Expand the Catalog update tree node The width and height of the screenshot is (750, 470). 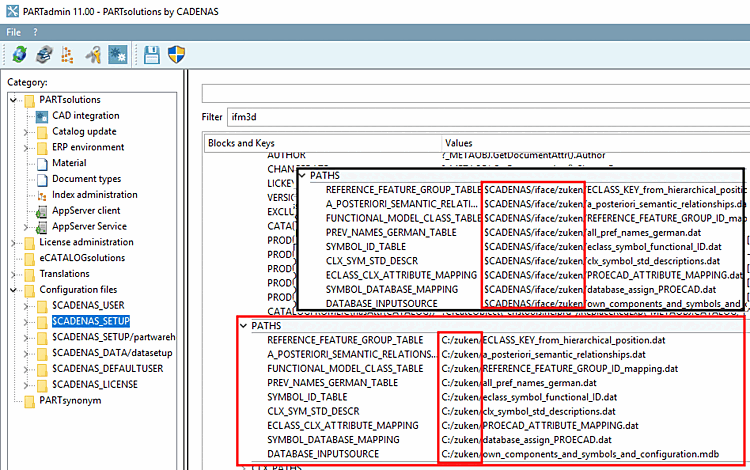(27, 131)
